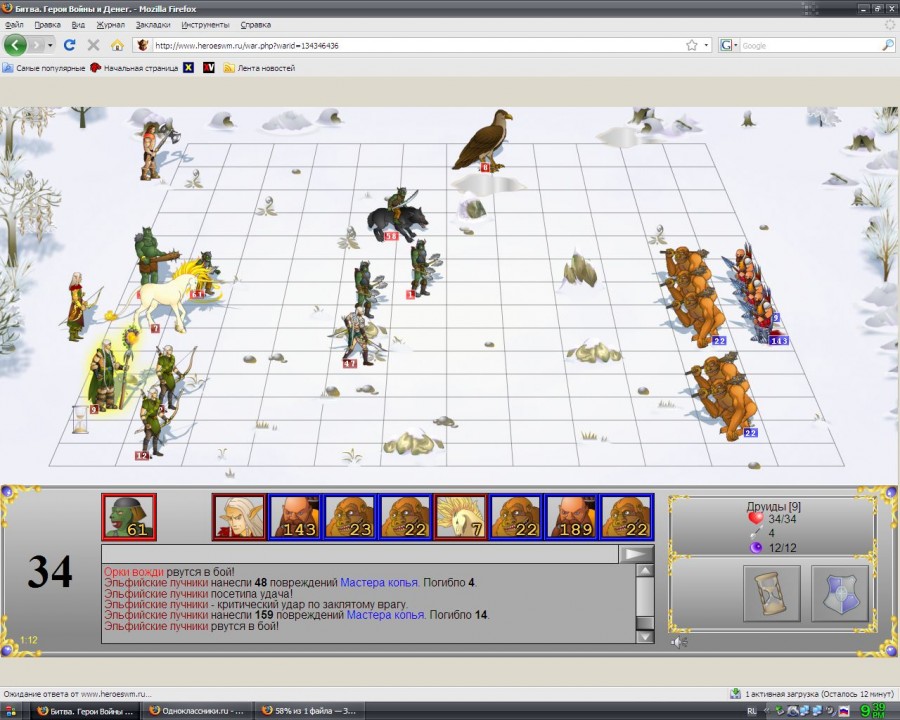Viewport: 900px width, 720px height.
Task: Open the Закладки menu
Action: coord(153,25)
